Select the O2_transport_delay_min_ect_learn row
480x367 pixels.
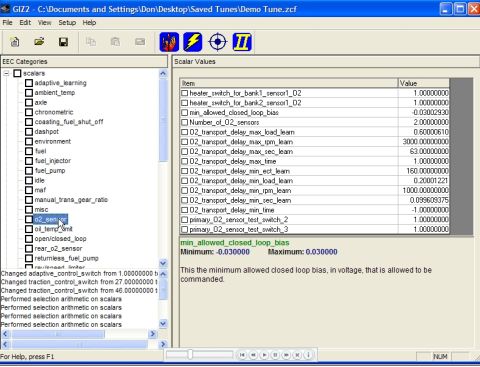315,171
